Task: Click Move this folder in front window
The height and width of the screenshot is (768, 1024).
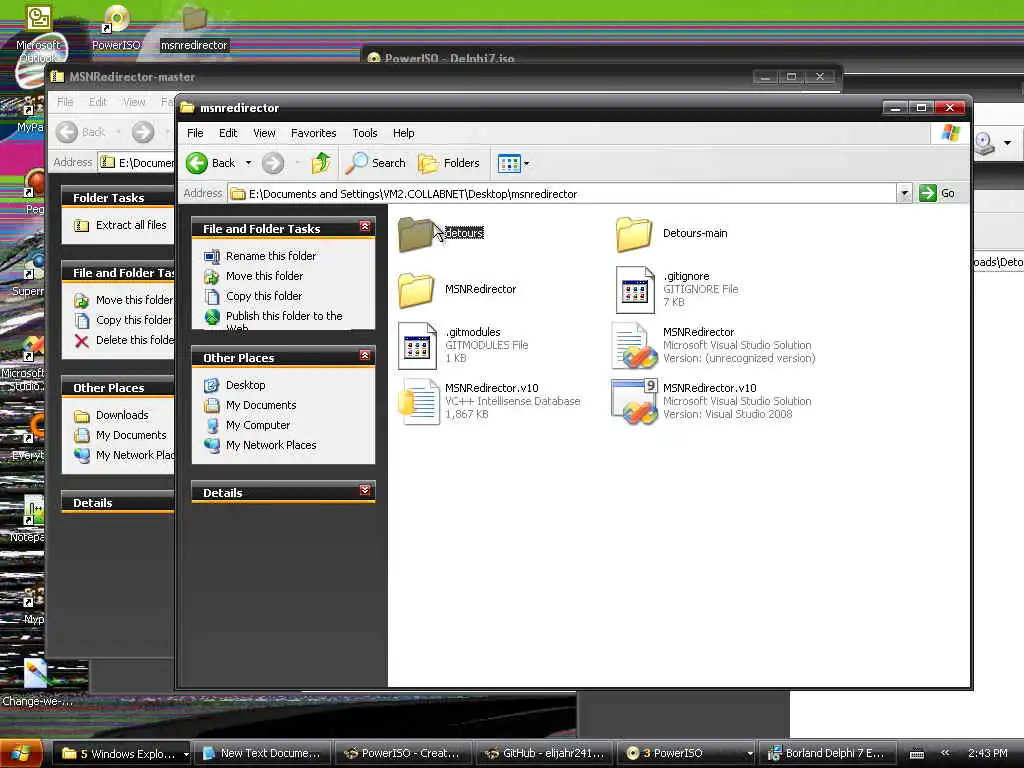Action: coord(264,276)
